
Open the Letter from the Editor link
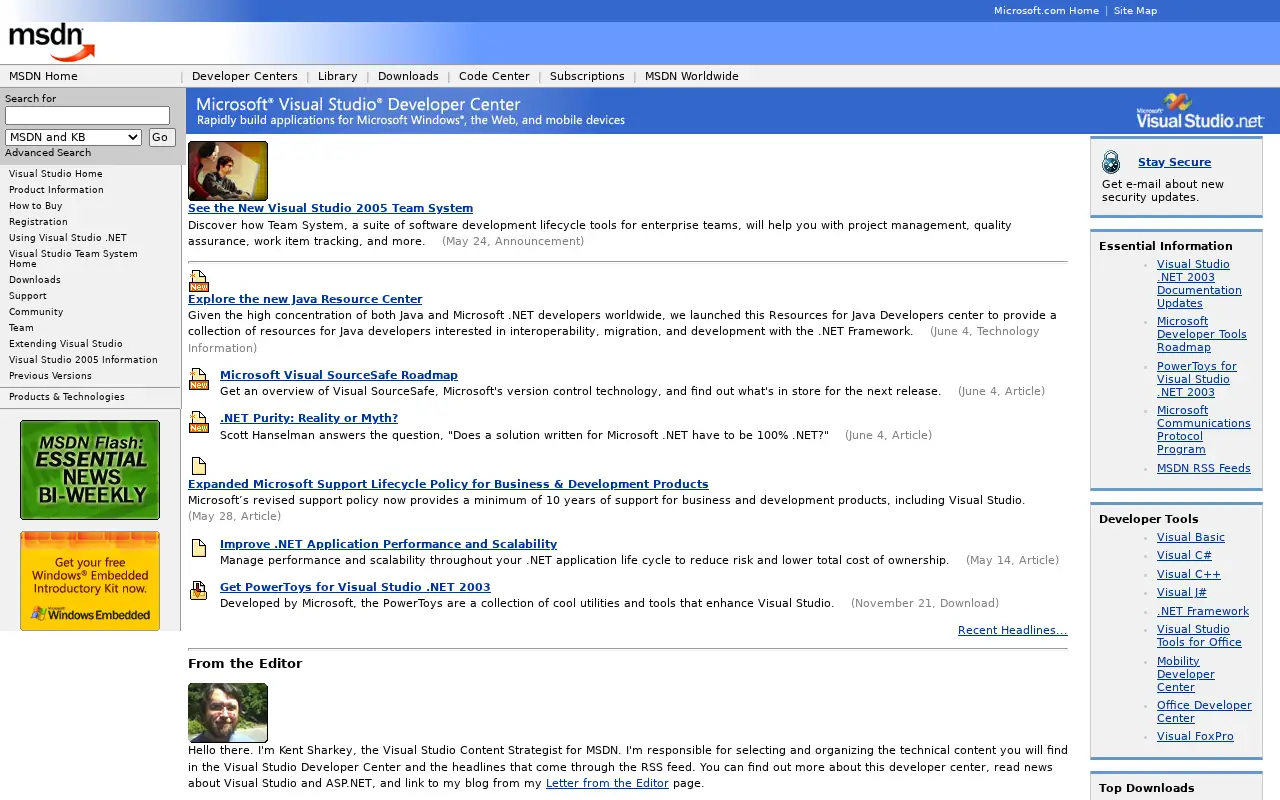[607, 783]
